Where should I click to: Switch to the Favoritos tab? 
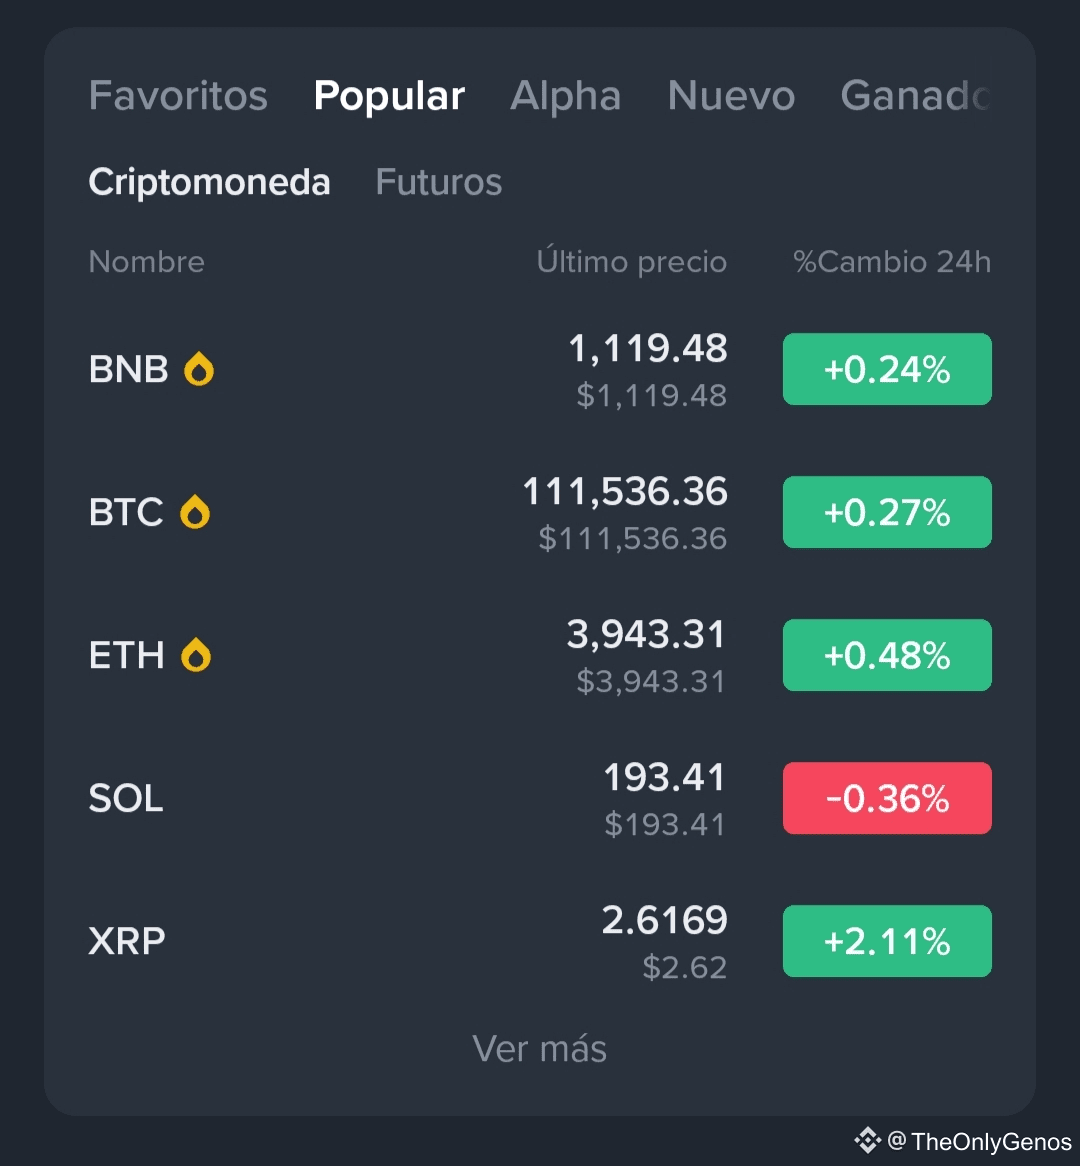coord(178,96)
